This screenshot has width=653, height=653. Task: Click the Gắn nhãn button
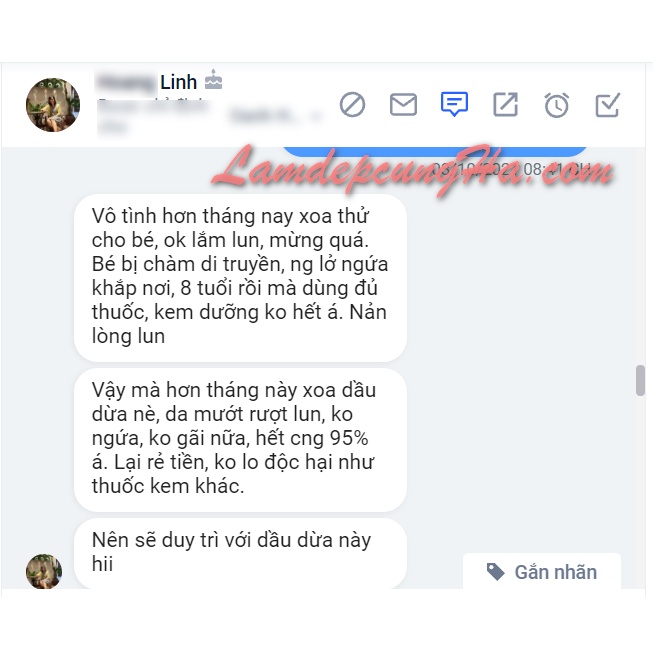542,571
